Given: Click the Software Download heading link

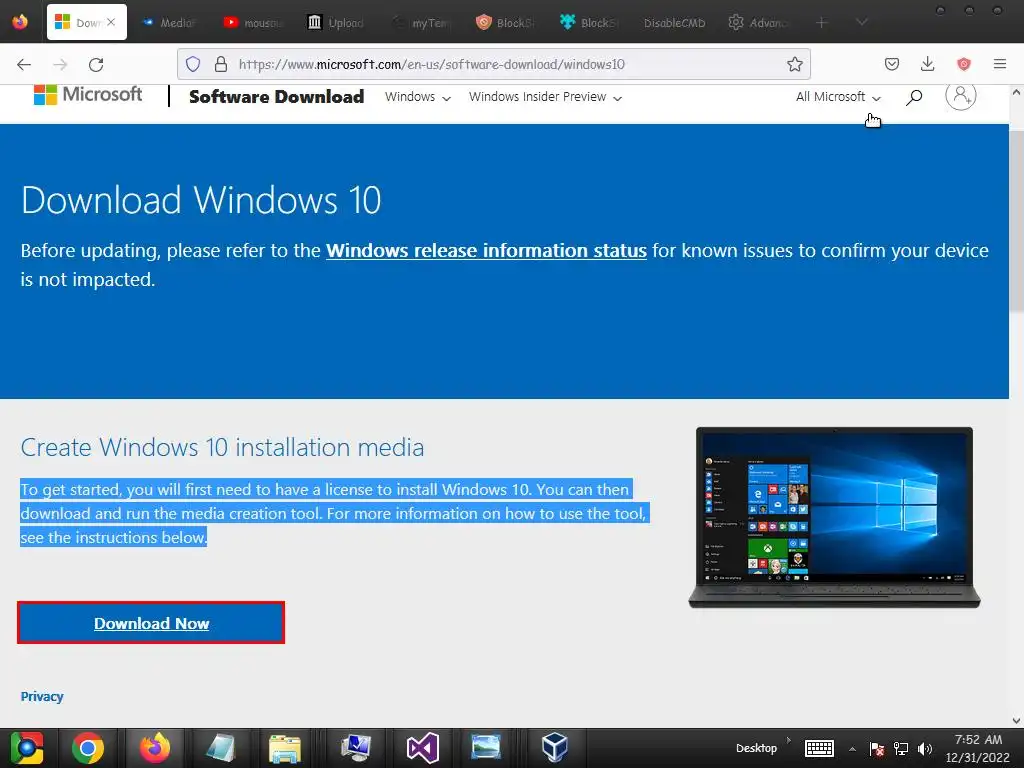Looking at the screenshot, I should point(276,97).
